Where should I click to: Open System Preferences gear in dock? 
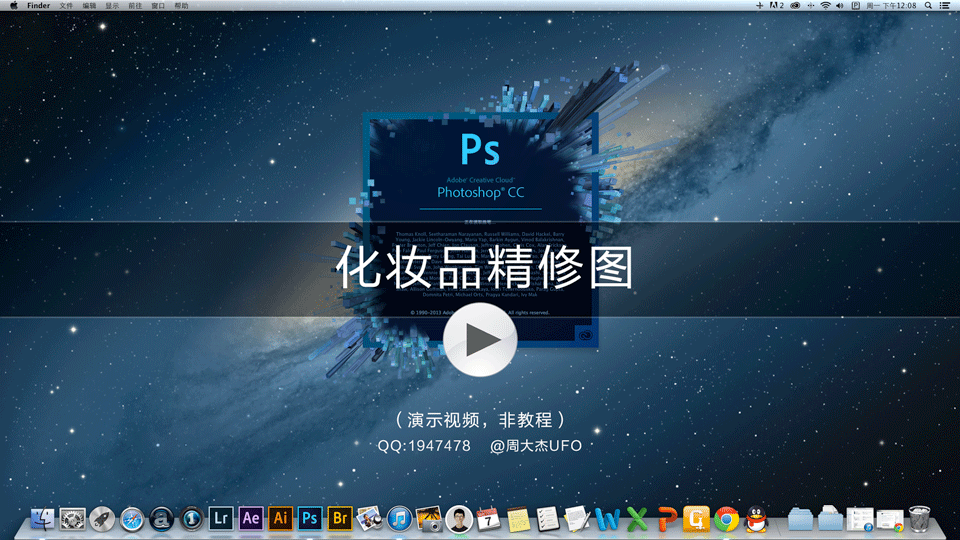(x=72, y=519)
